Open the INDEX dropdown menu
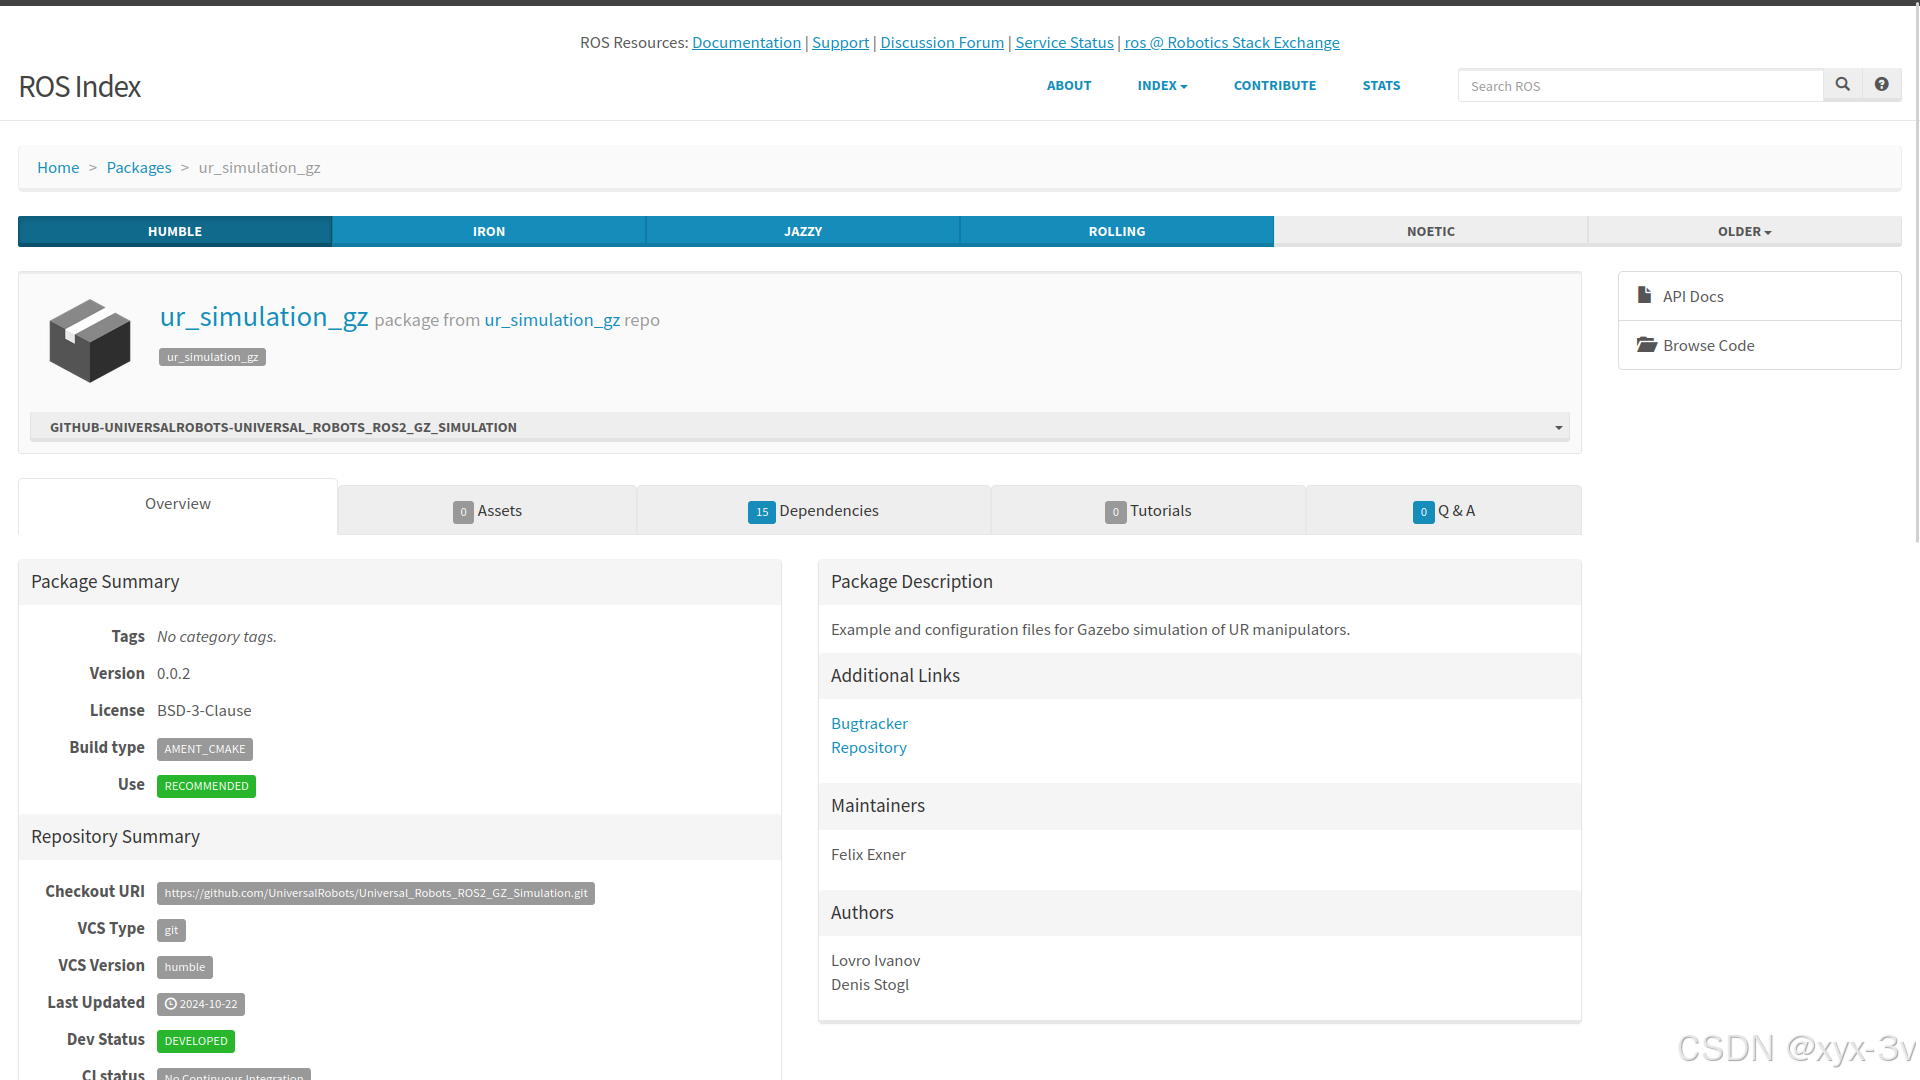Image resolution: width=1920 pixels, height=1080 pixels. click(x=1162, y=86)
